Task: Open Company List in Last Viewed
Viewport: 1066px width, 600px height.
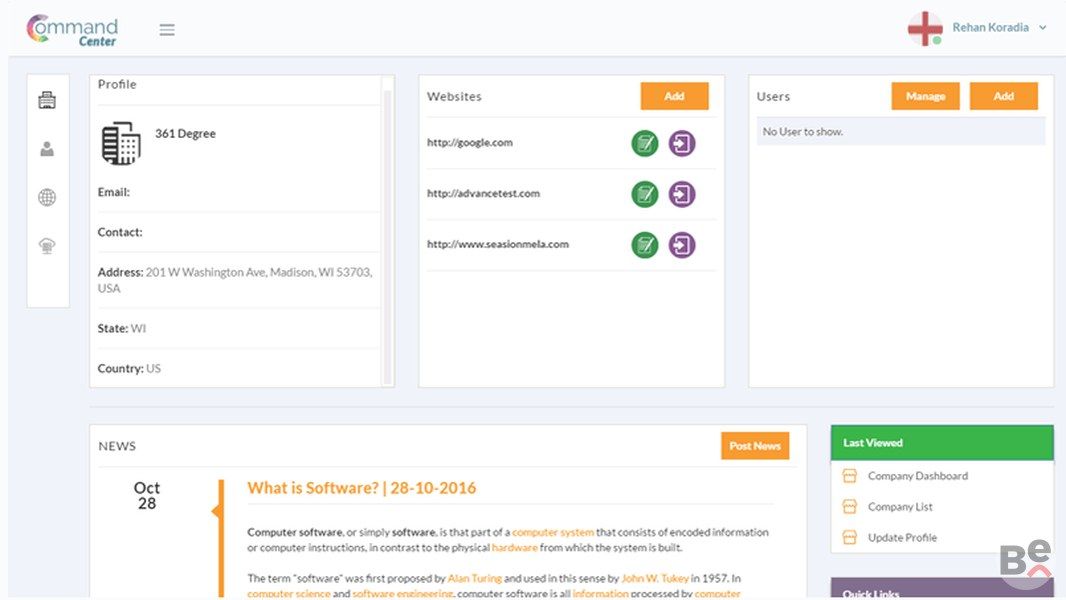Action: (900, 507)
